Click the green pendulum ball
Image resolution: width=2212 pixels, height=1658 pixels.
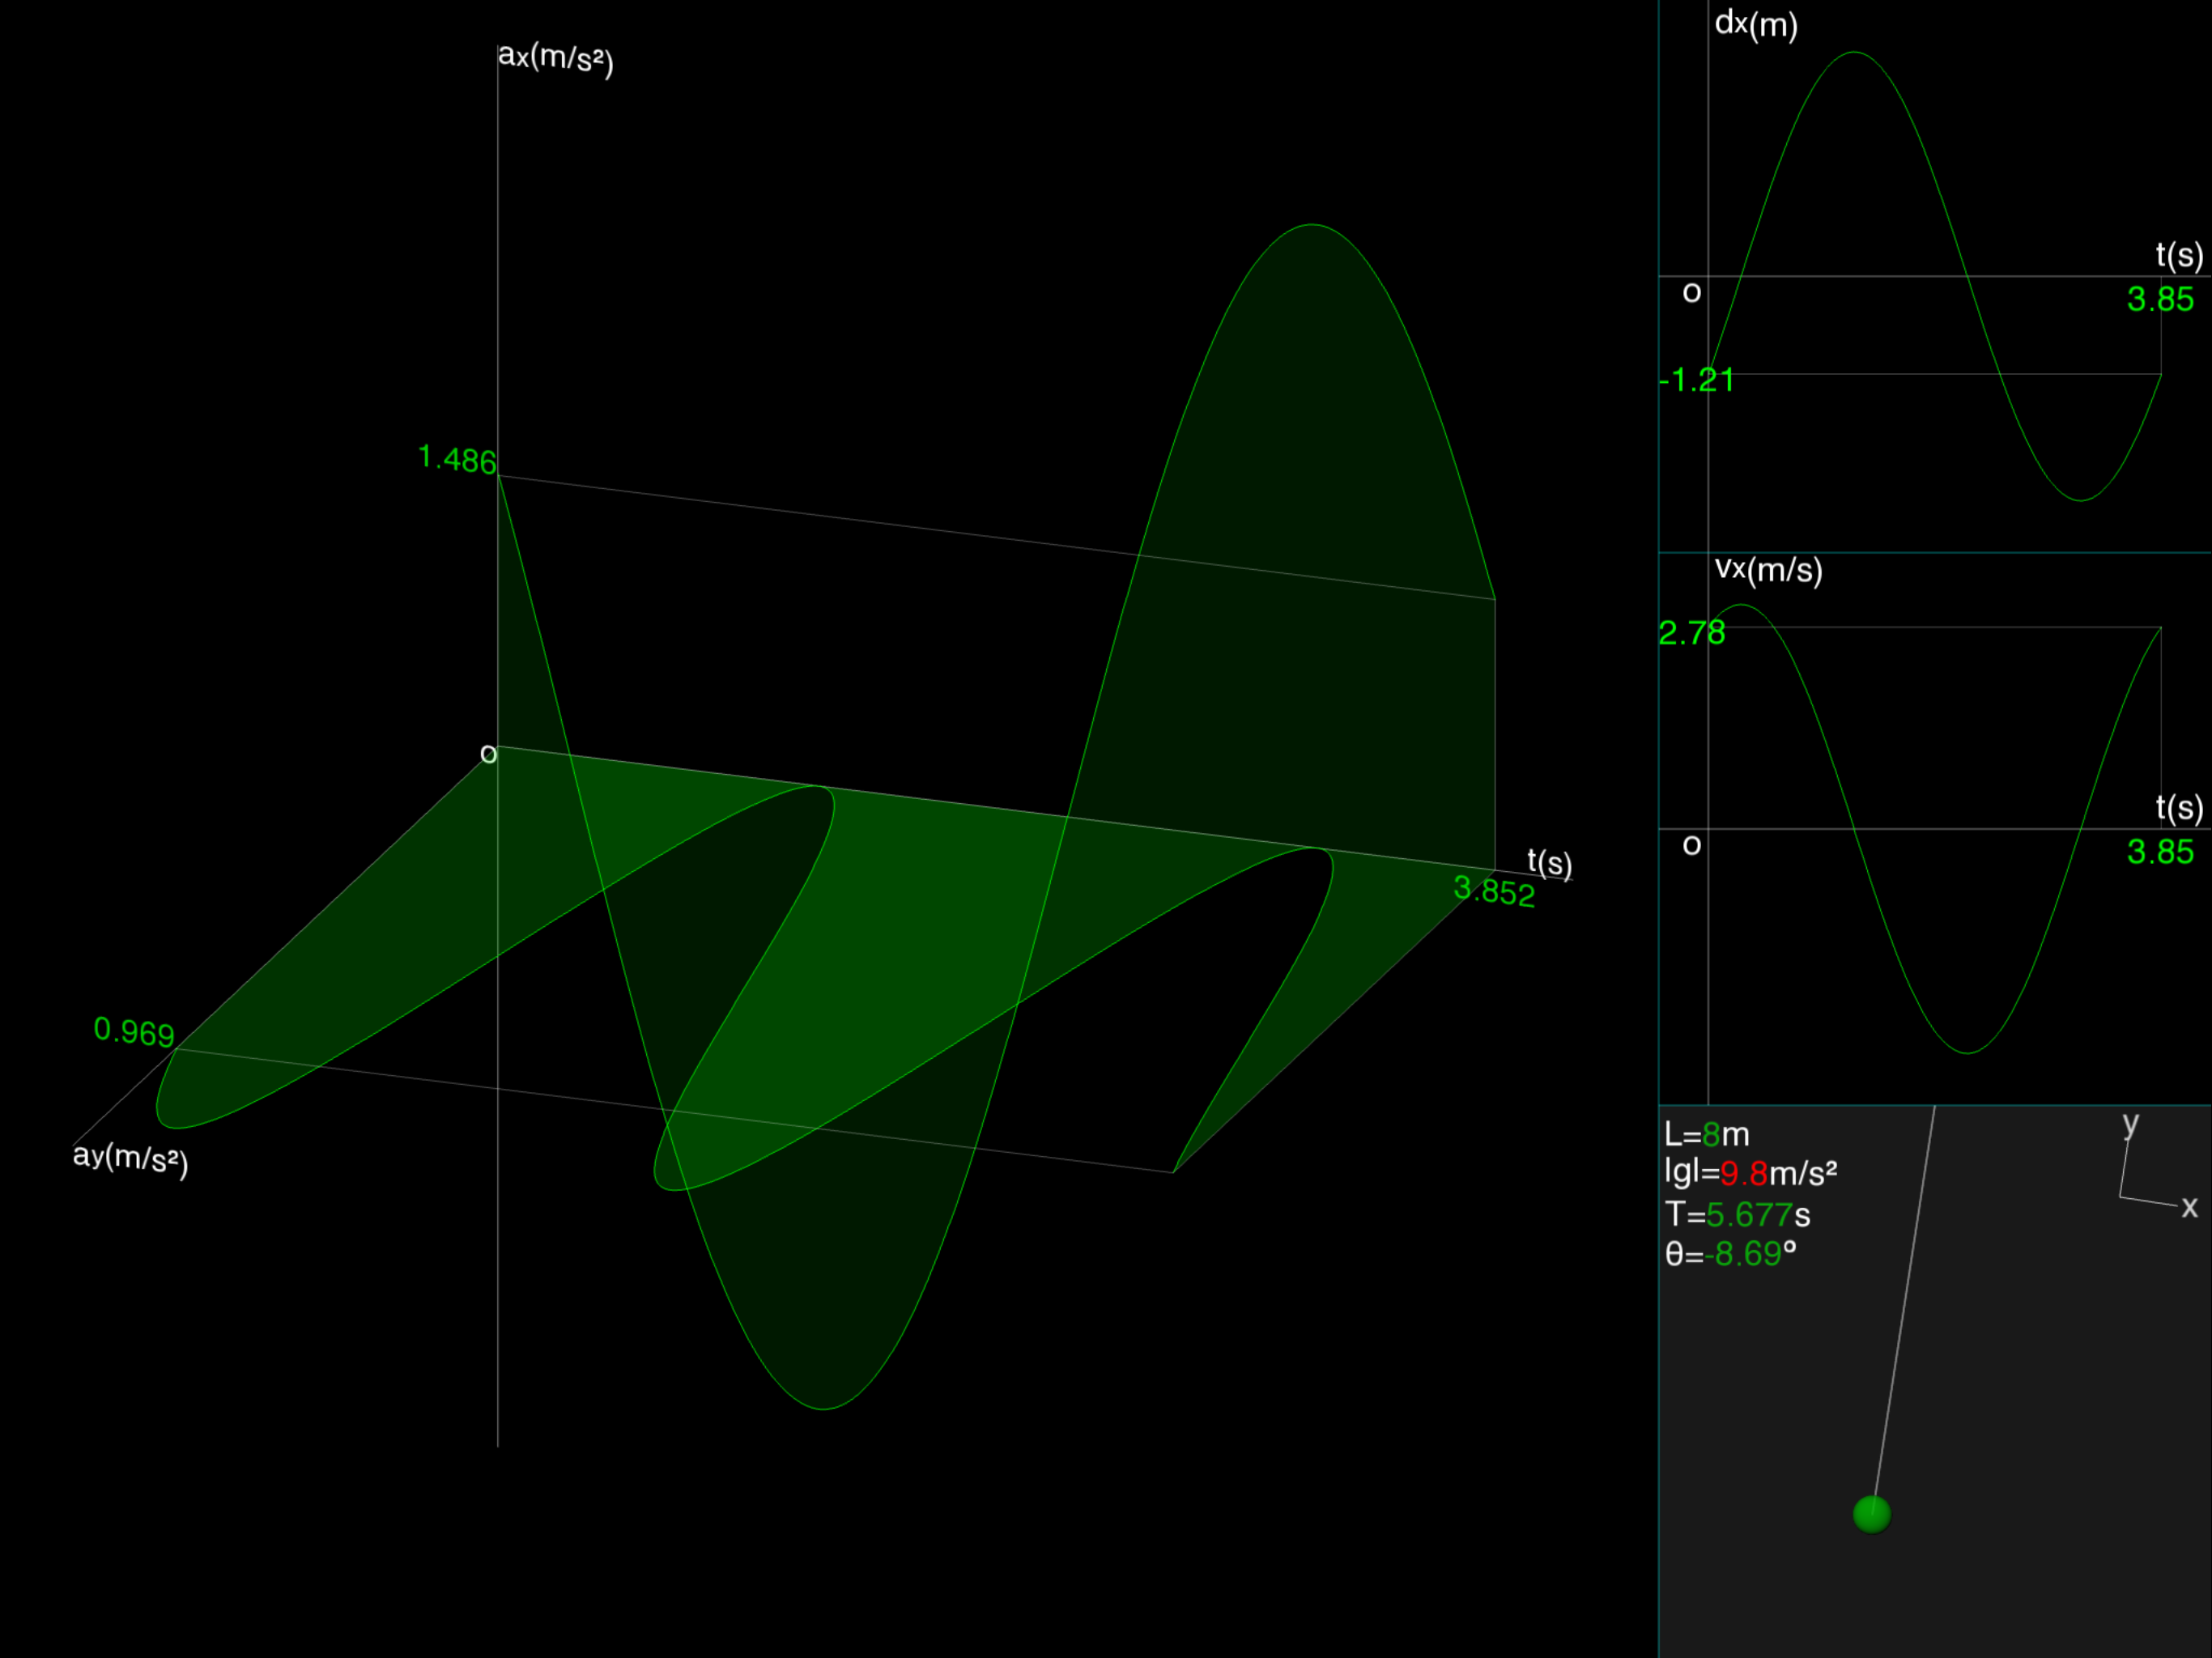click(x=1871, y=1514)
